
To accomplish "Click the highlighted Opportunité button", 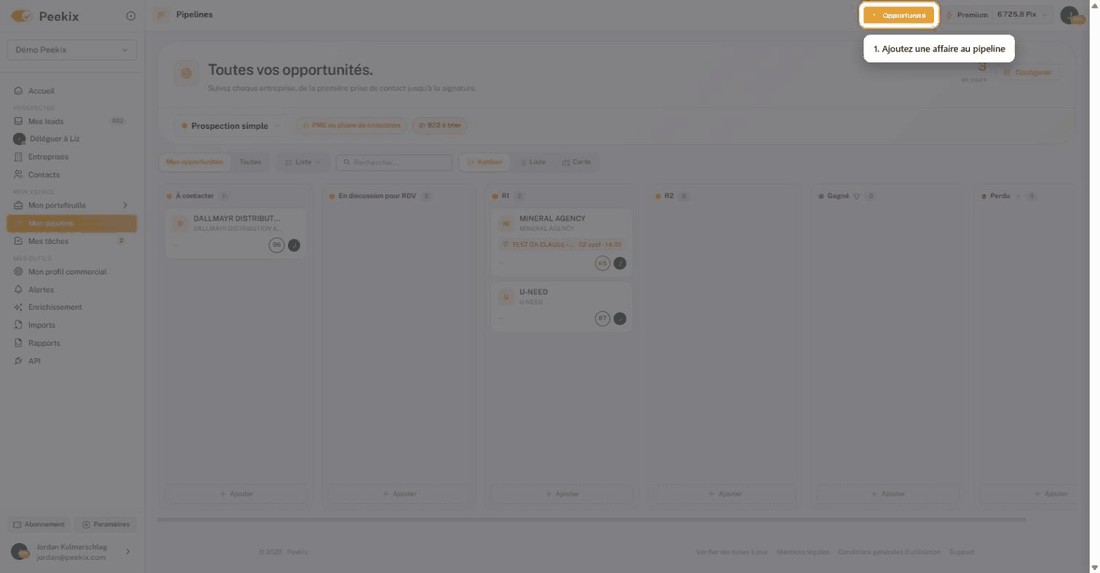I will pos(899,15).
